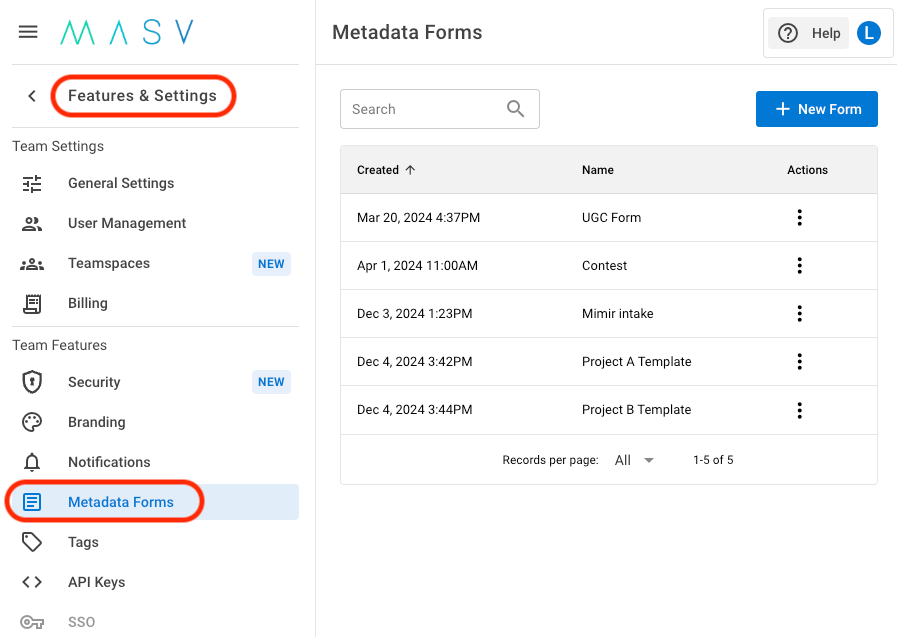897x637 pixels.
Task: Click the API Keys code brackets icon
Action: [x=32, y=582]
